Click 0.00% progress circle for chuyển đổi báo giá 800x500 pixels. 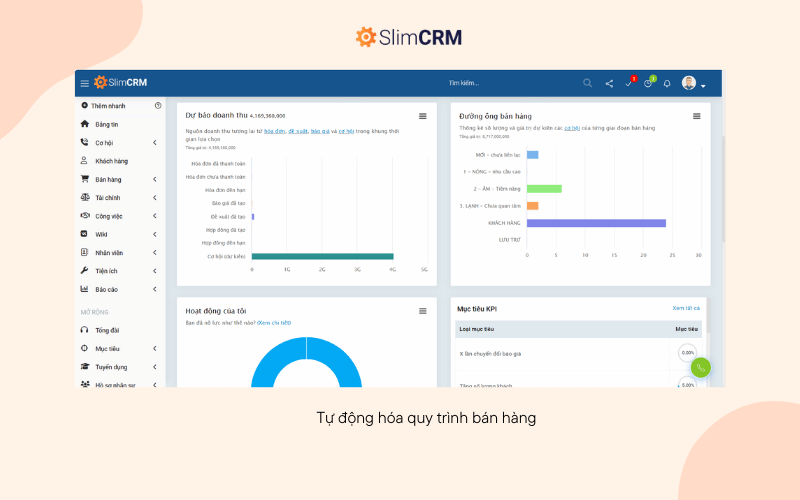click(687, 353)
